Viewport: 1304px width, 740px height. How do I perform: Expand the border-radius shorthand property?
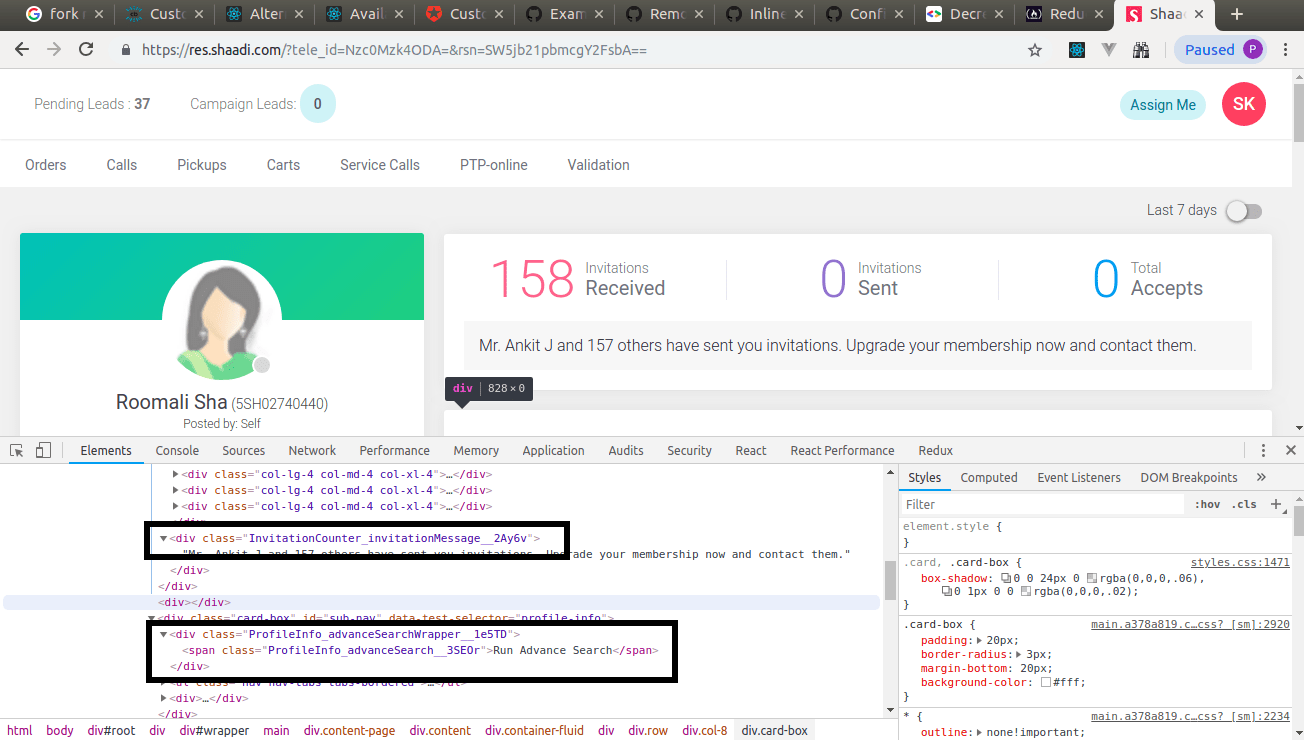pos(1019,654)
